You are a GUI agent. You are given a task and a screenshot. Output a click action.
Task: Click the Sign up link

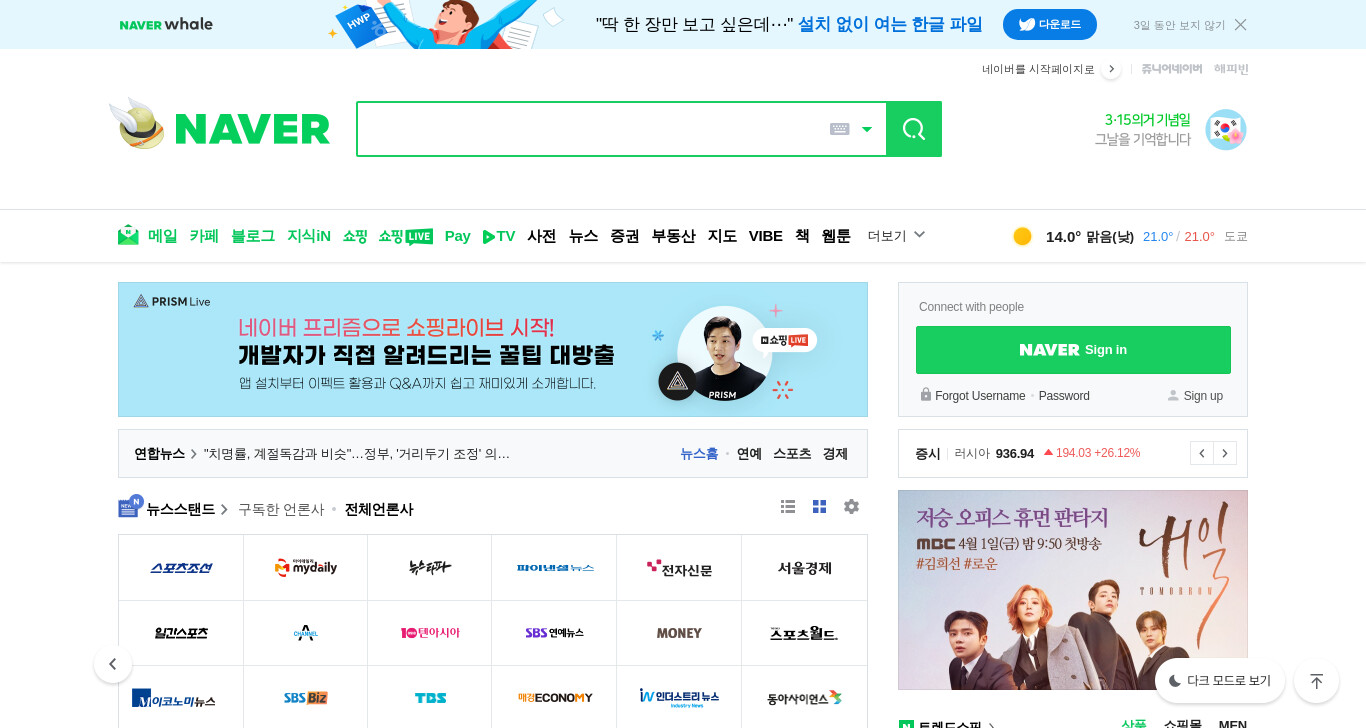tap(1195, 396)
